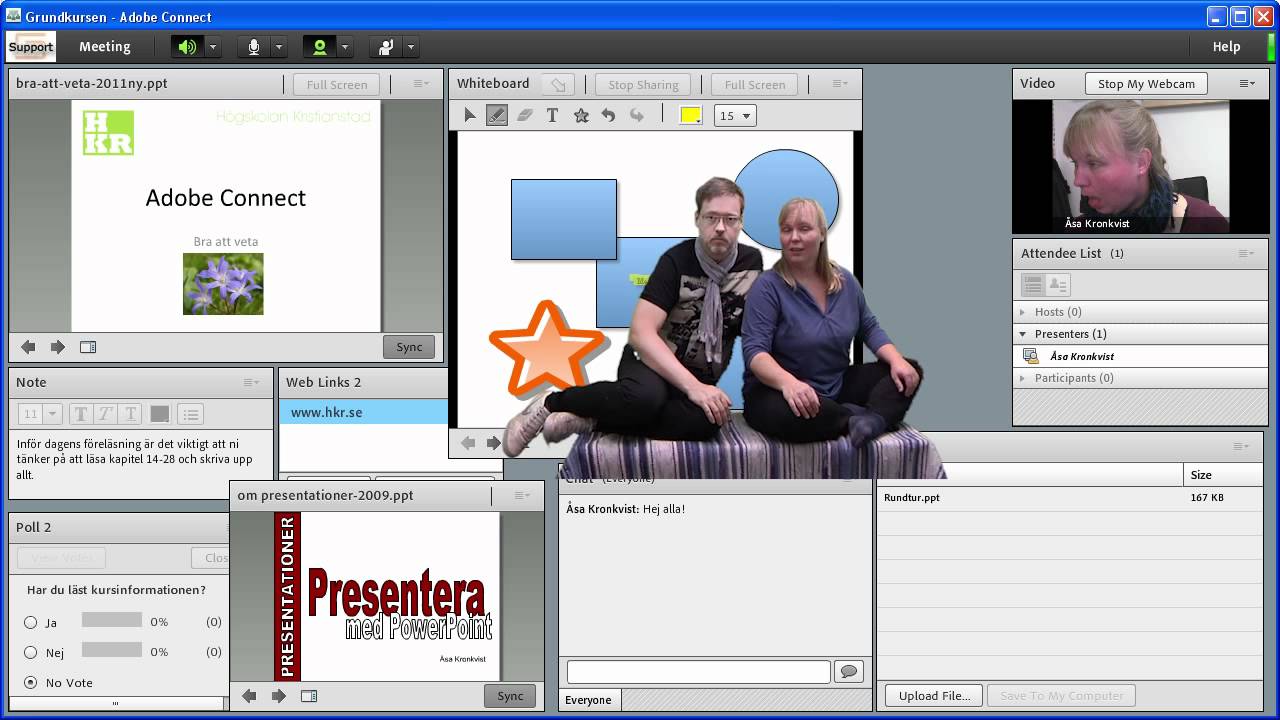Screen dimensions: 1280x720
Task: Select the whiteboard Pencil marker tool
Action: 497,115
